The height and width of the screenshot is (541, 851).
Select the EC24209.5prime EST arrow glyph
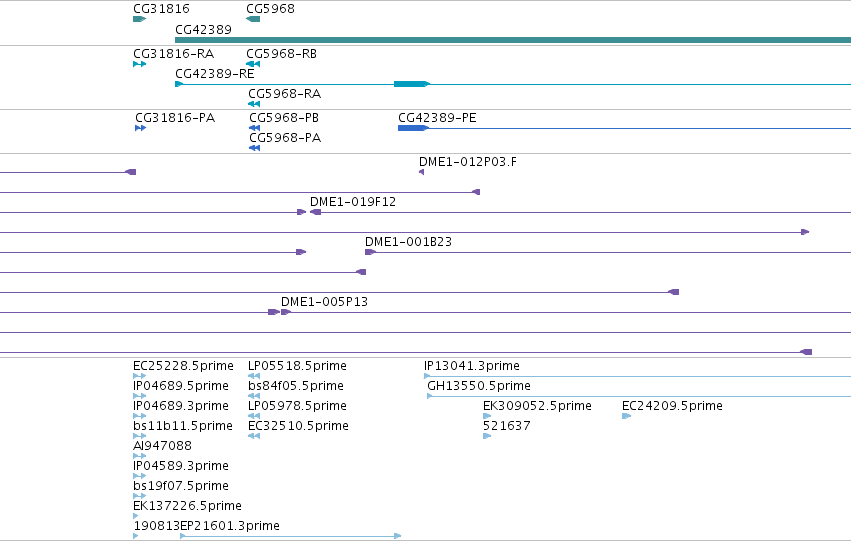coord(626,416)
